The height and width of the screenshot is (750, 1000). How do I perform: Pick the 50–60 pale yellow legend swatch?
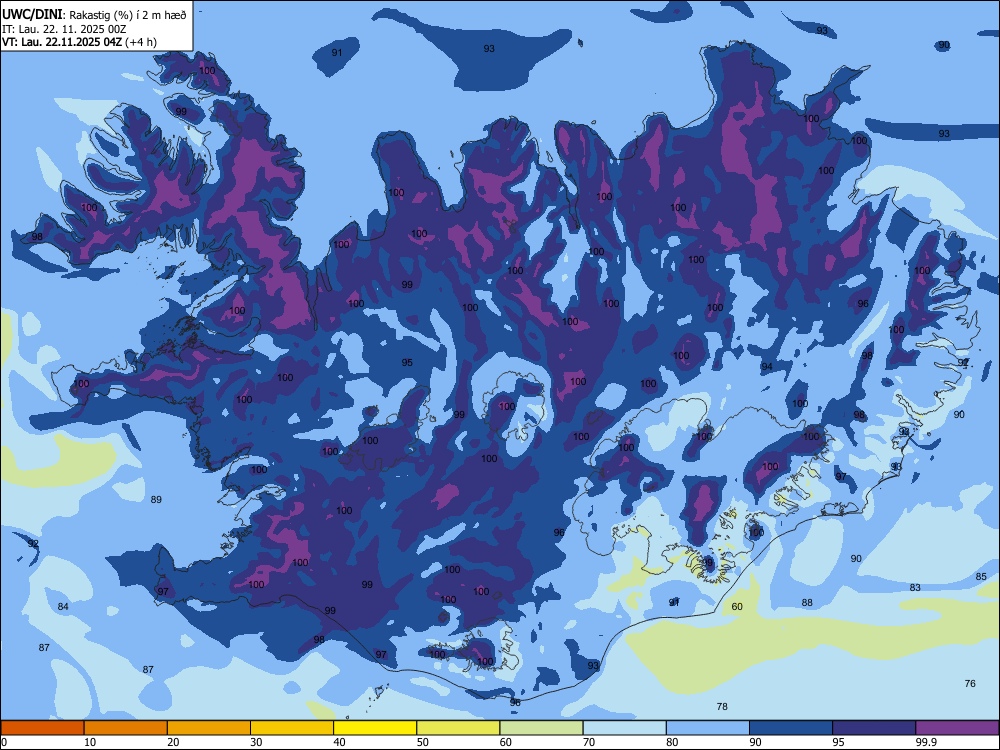tap(459, 728)
